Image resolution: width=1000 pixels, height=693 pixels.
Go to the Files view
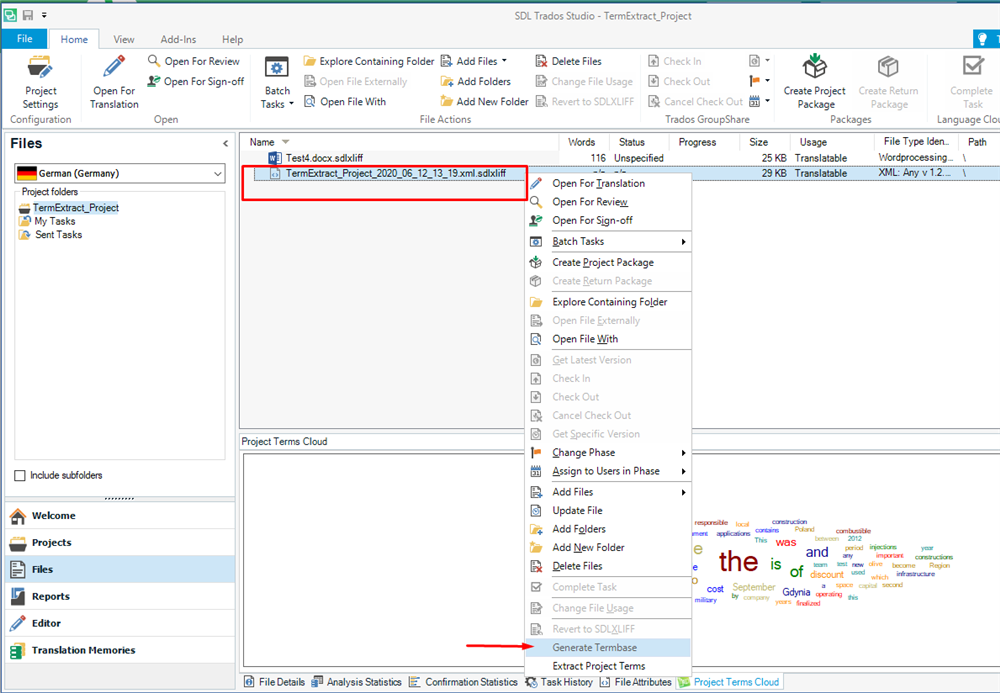click(120, 569)
